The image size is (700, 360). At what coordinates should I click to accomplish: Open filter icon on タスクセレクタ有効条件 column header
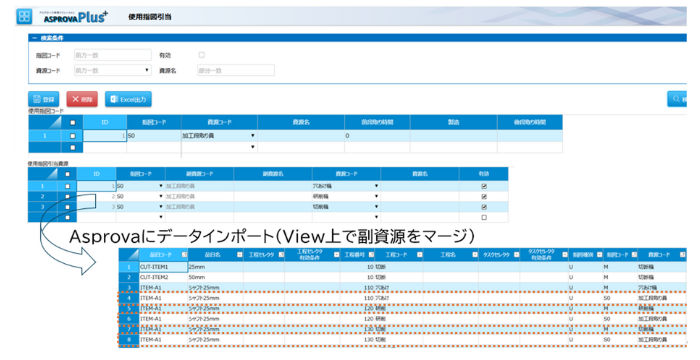click(565, 255)
